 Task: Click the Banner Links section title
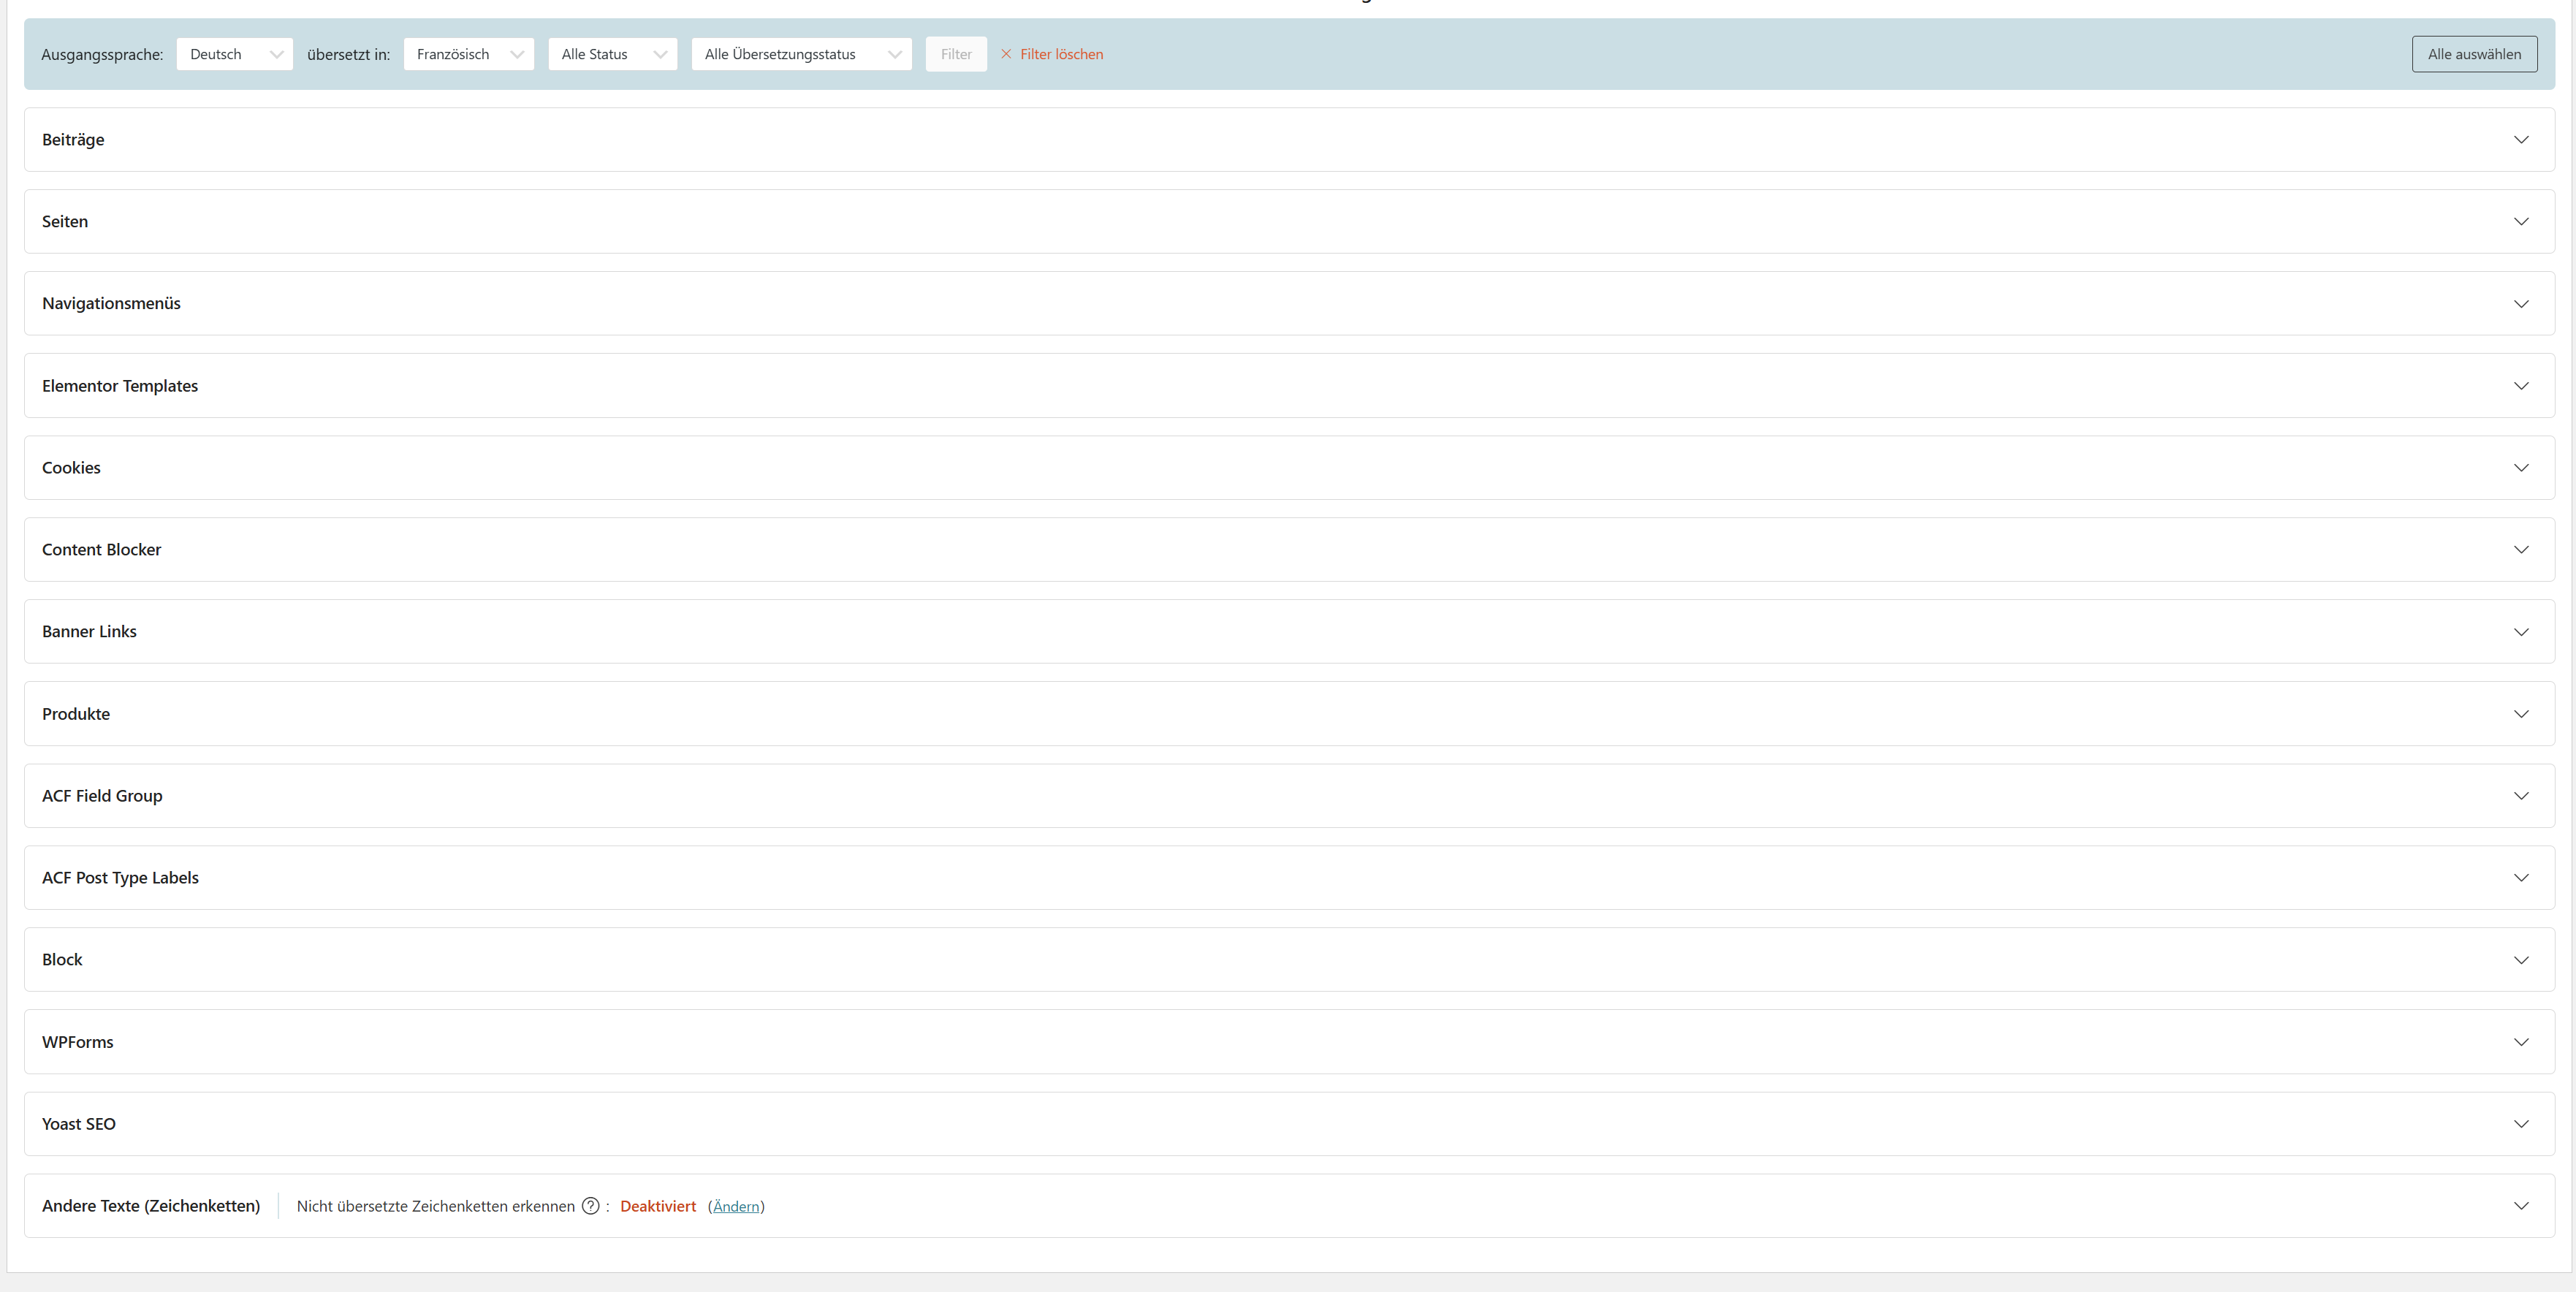[x=89, y=632]
